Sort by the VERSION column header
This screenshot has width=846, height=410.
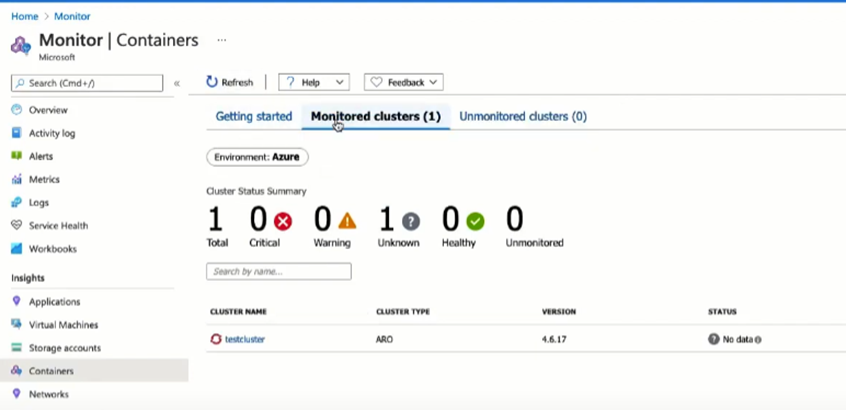pos(559,312)
